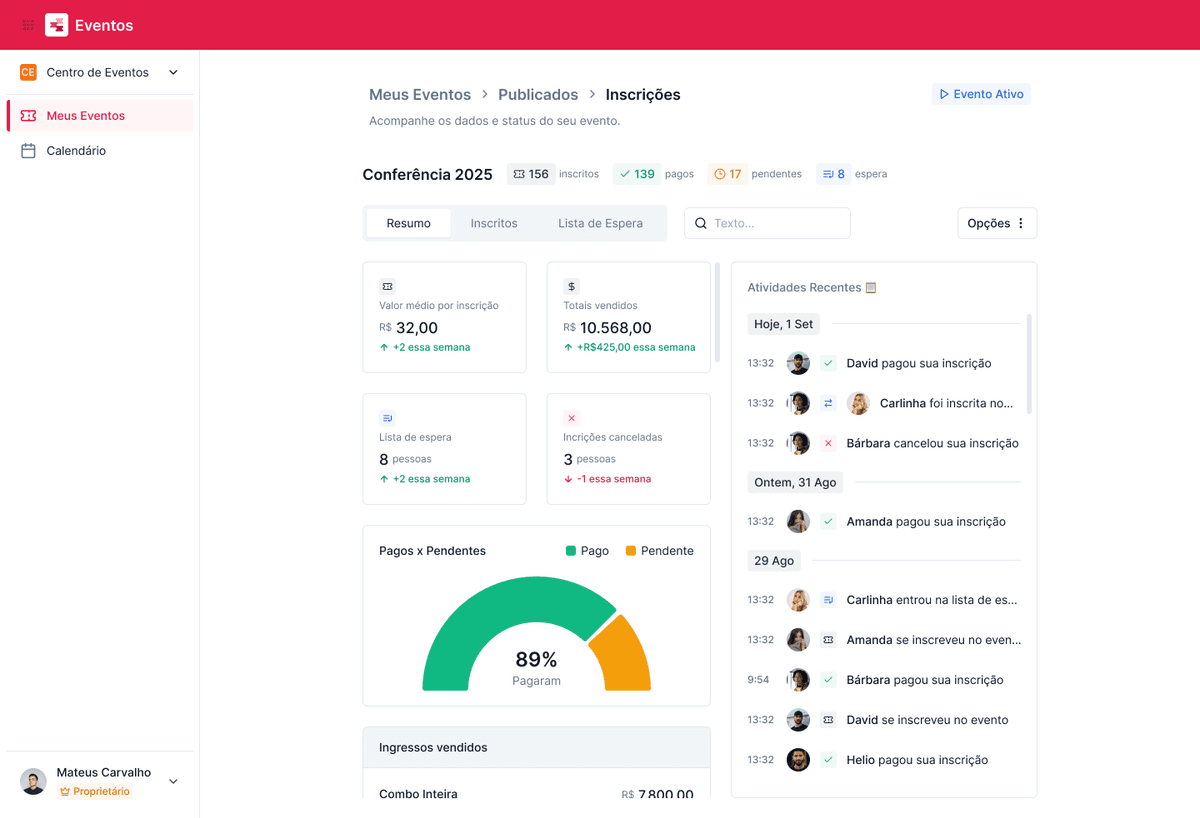Viewport: 1200px width, 818px height.
Task: Switch to the Lista de Espera tab
Action: [600, 224]
